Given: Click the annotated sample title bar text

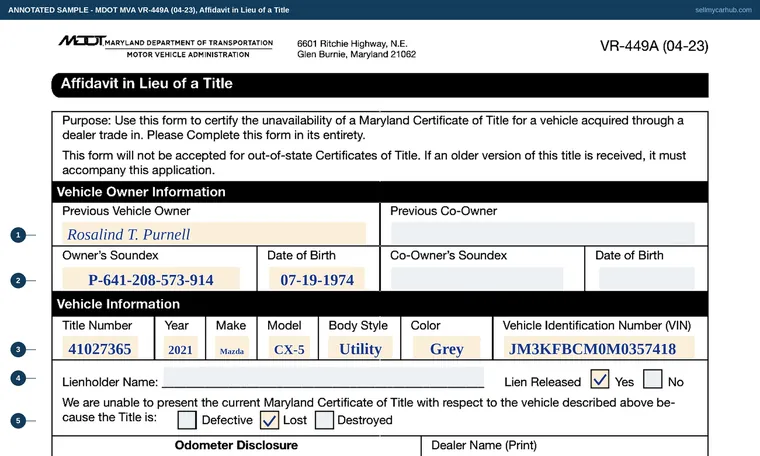Looking at the screenshot, I should [x=148, y=10].
